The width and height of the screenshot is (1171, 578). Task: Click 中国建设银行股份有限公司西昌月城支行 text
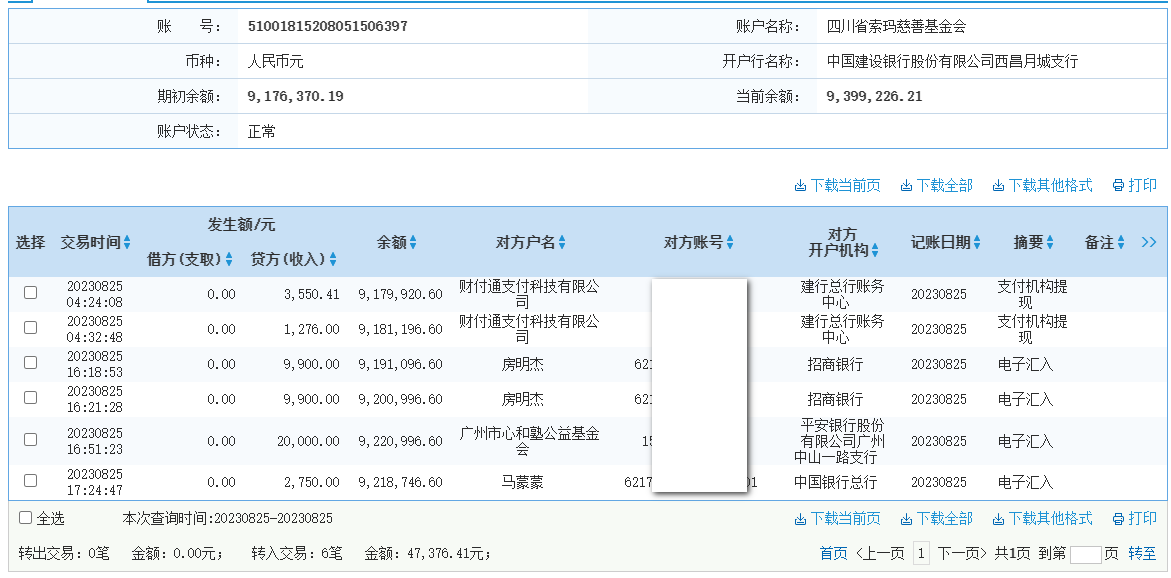coord(952,61)
